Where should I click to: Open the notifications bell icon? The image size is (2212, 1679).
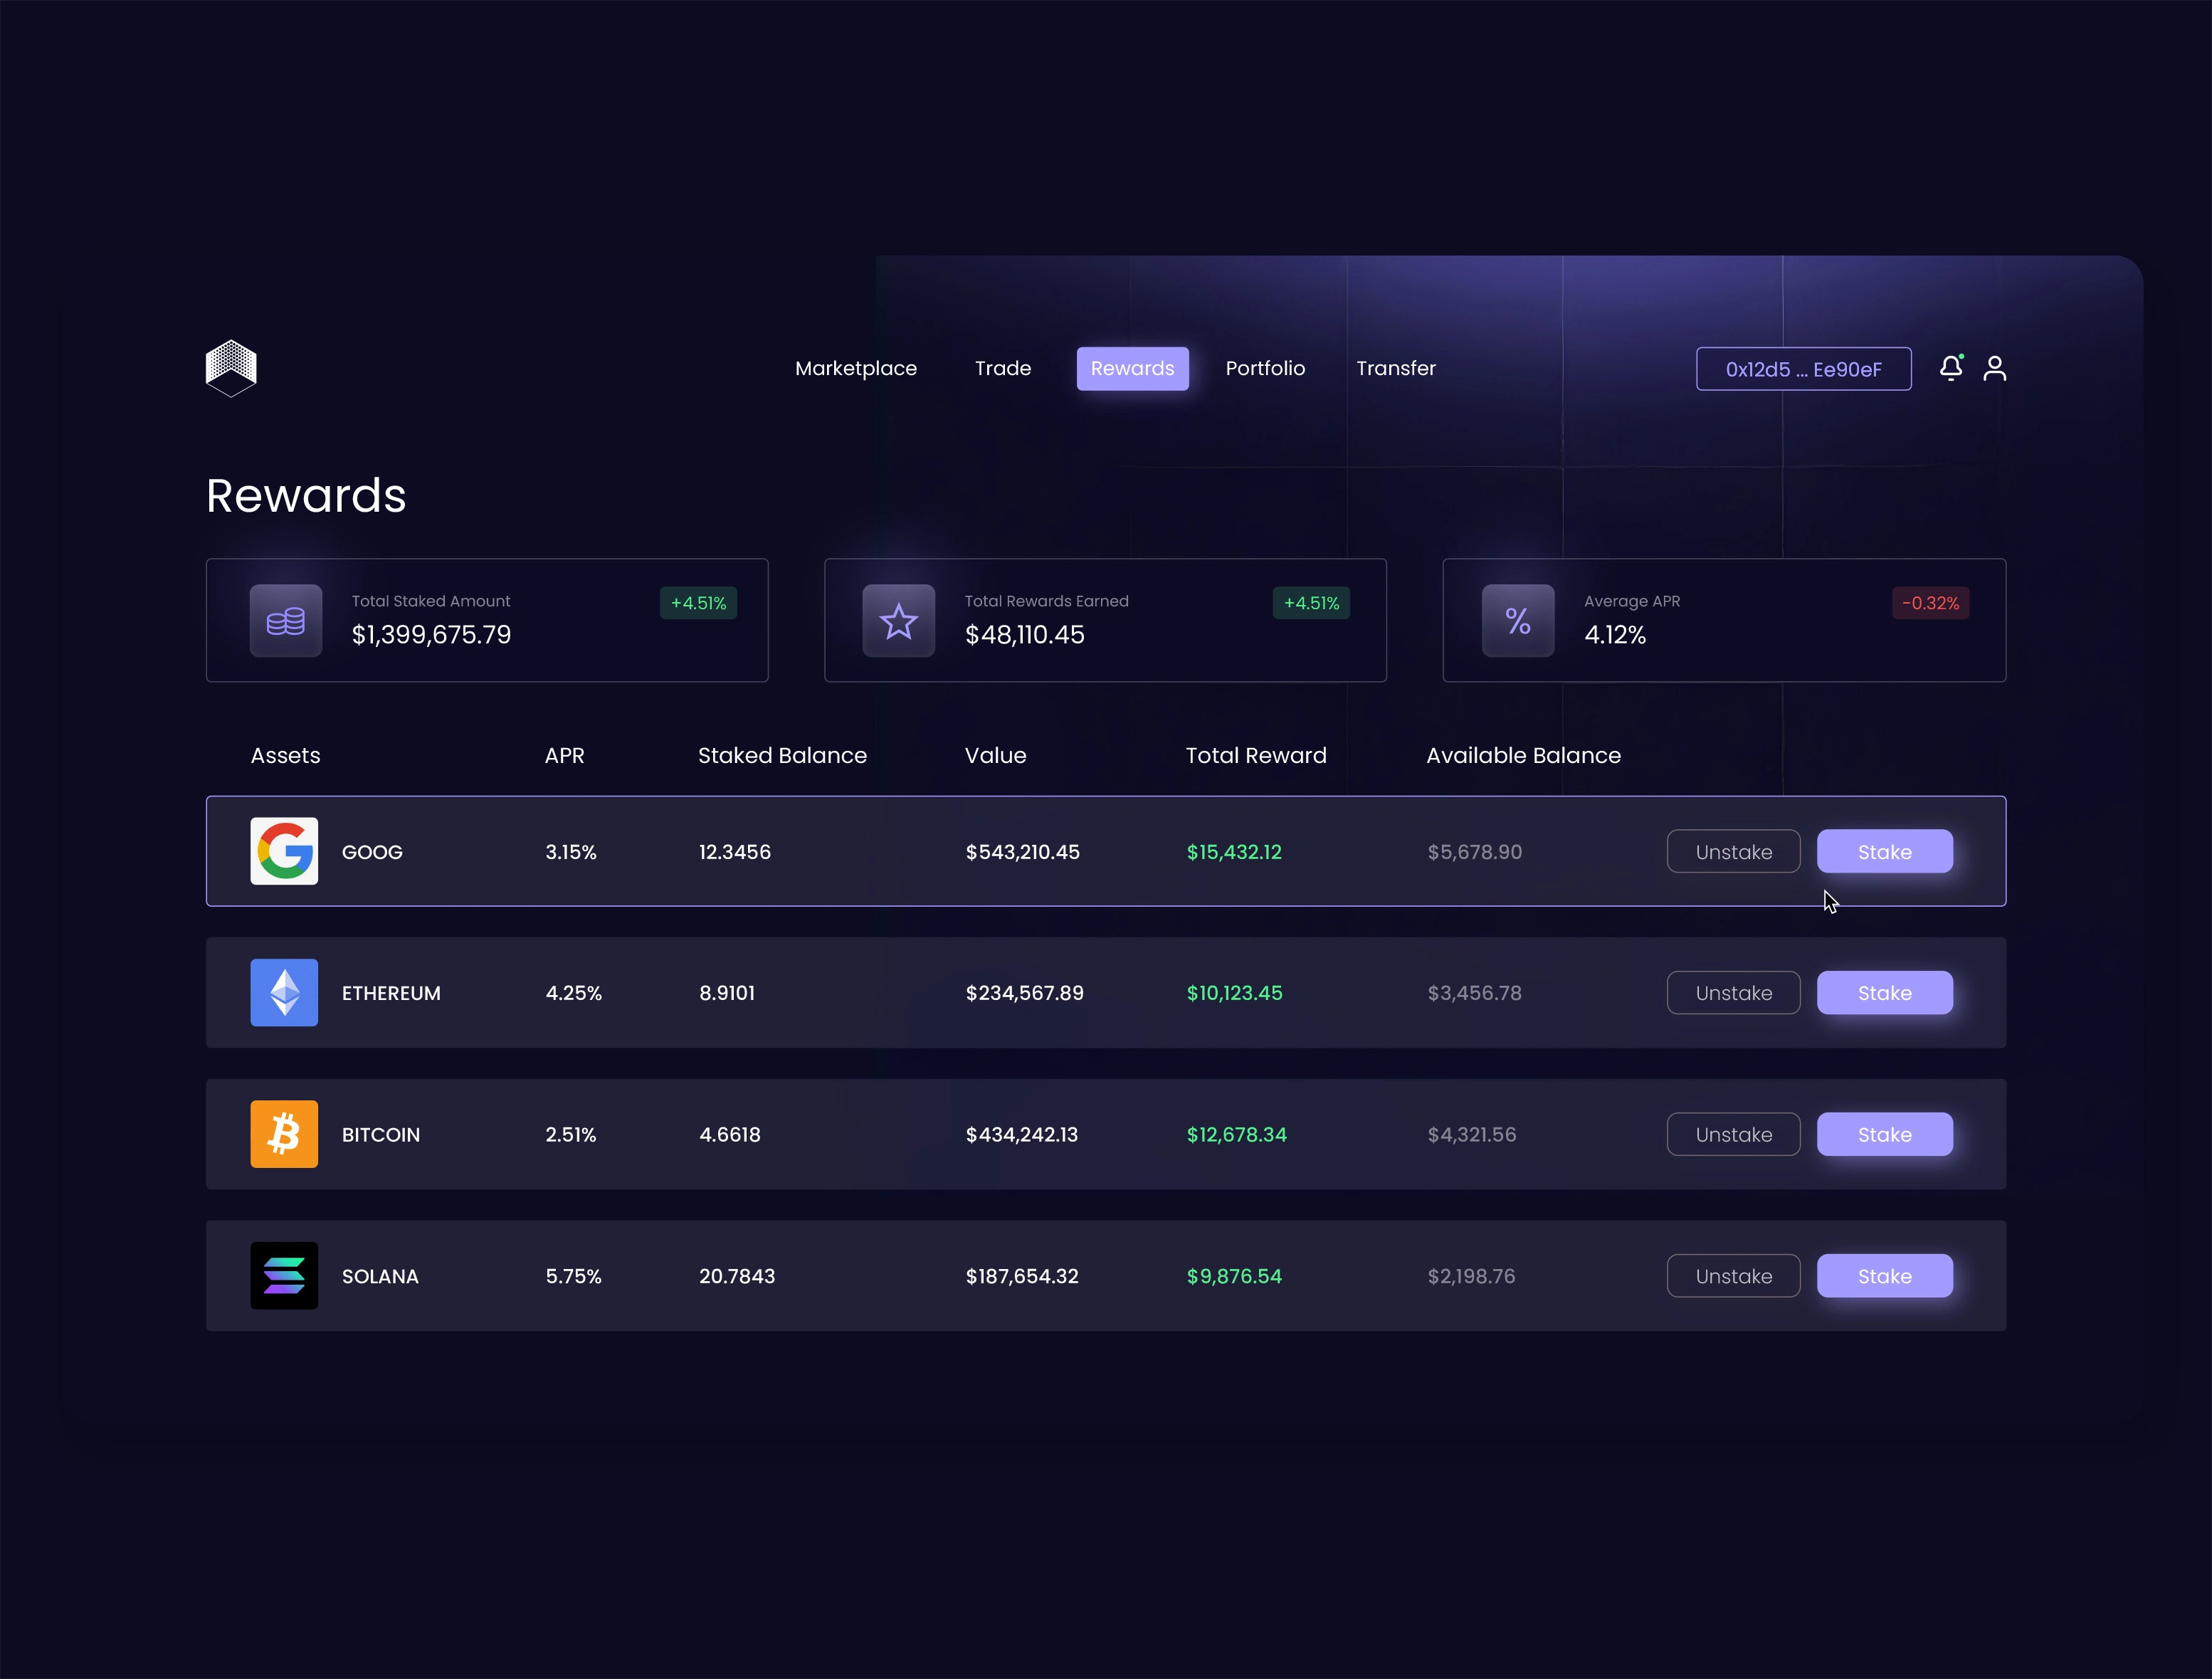pos(1950,368)
